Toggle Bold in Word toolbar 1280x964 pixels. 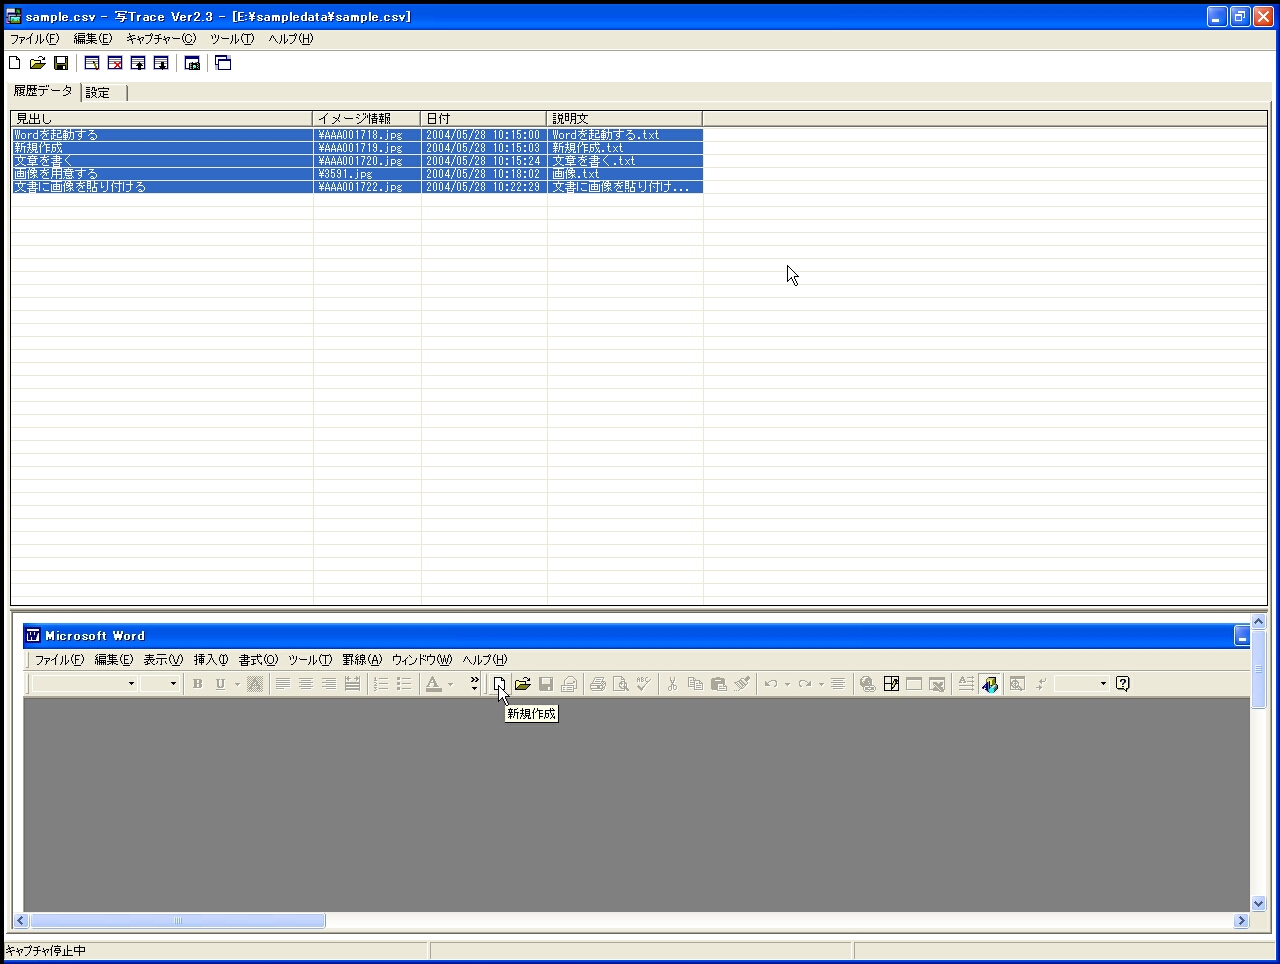[x=197, y=684]
